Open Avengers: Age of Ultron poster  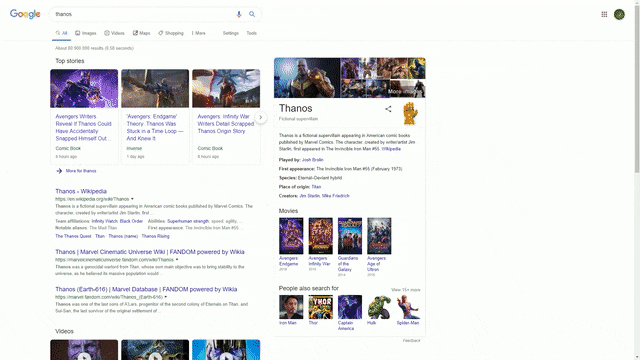pyautogui.click(x=379, y=236)
